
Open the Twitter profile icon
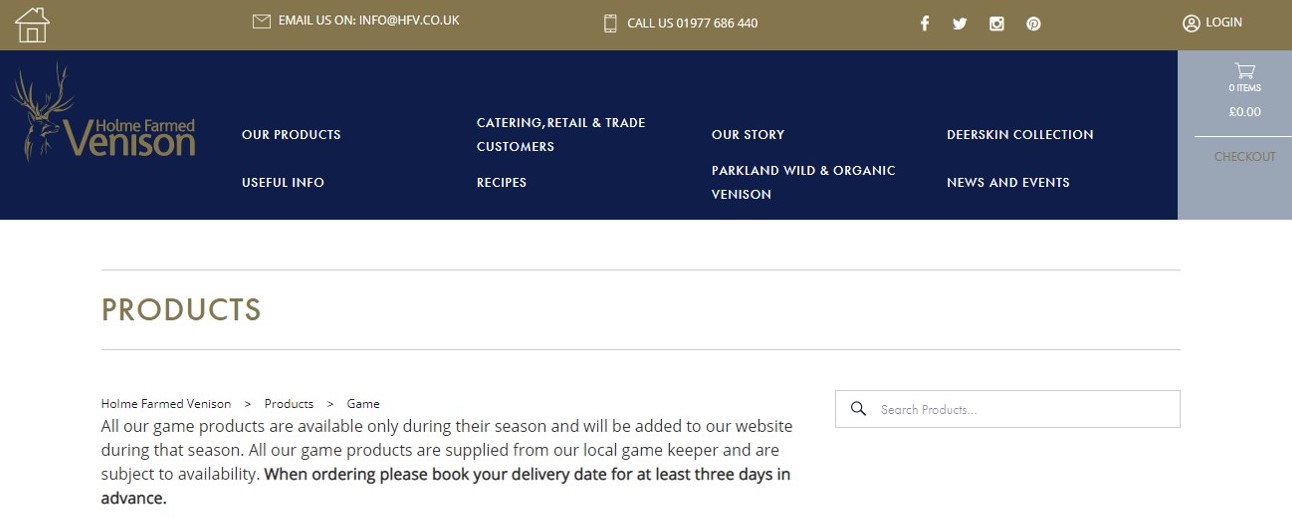point(960,24)
